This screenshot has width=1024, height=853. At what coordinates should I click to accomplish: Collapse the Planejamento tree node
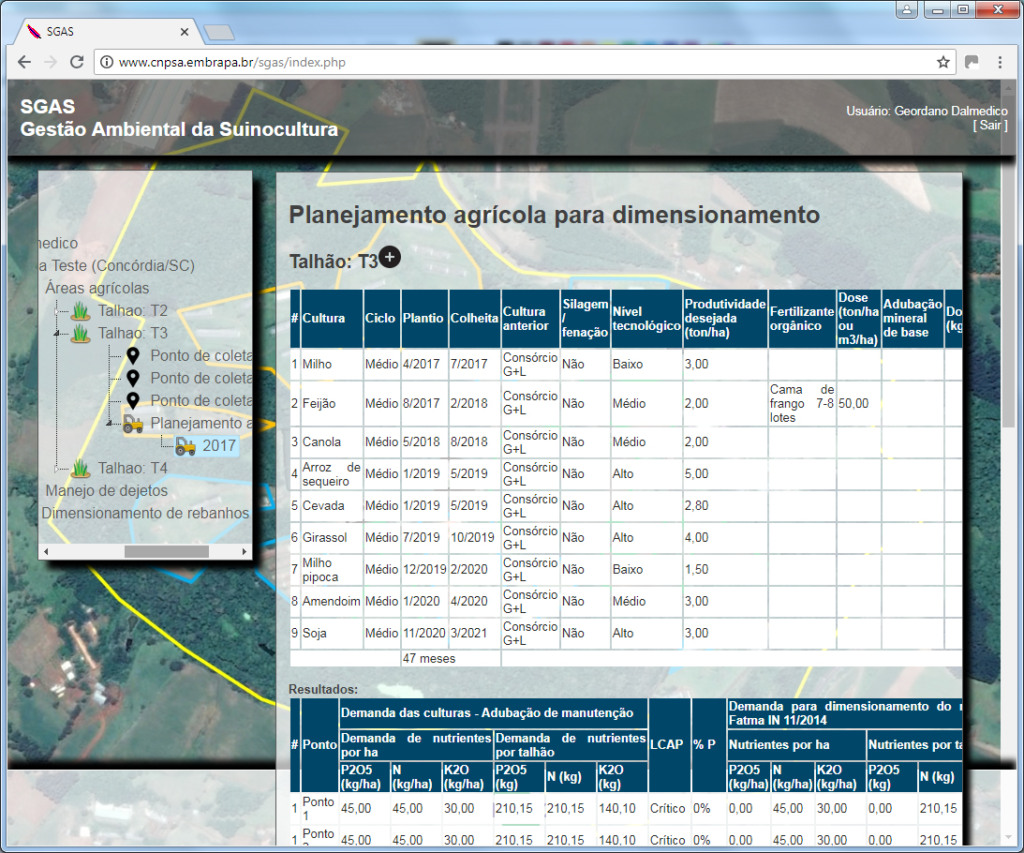click(109, 424)
